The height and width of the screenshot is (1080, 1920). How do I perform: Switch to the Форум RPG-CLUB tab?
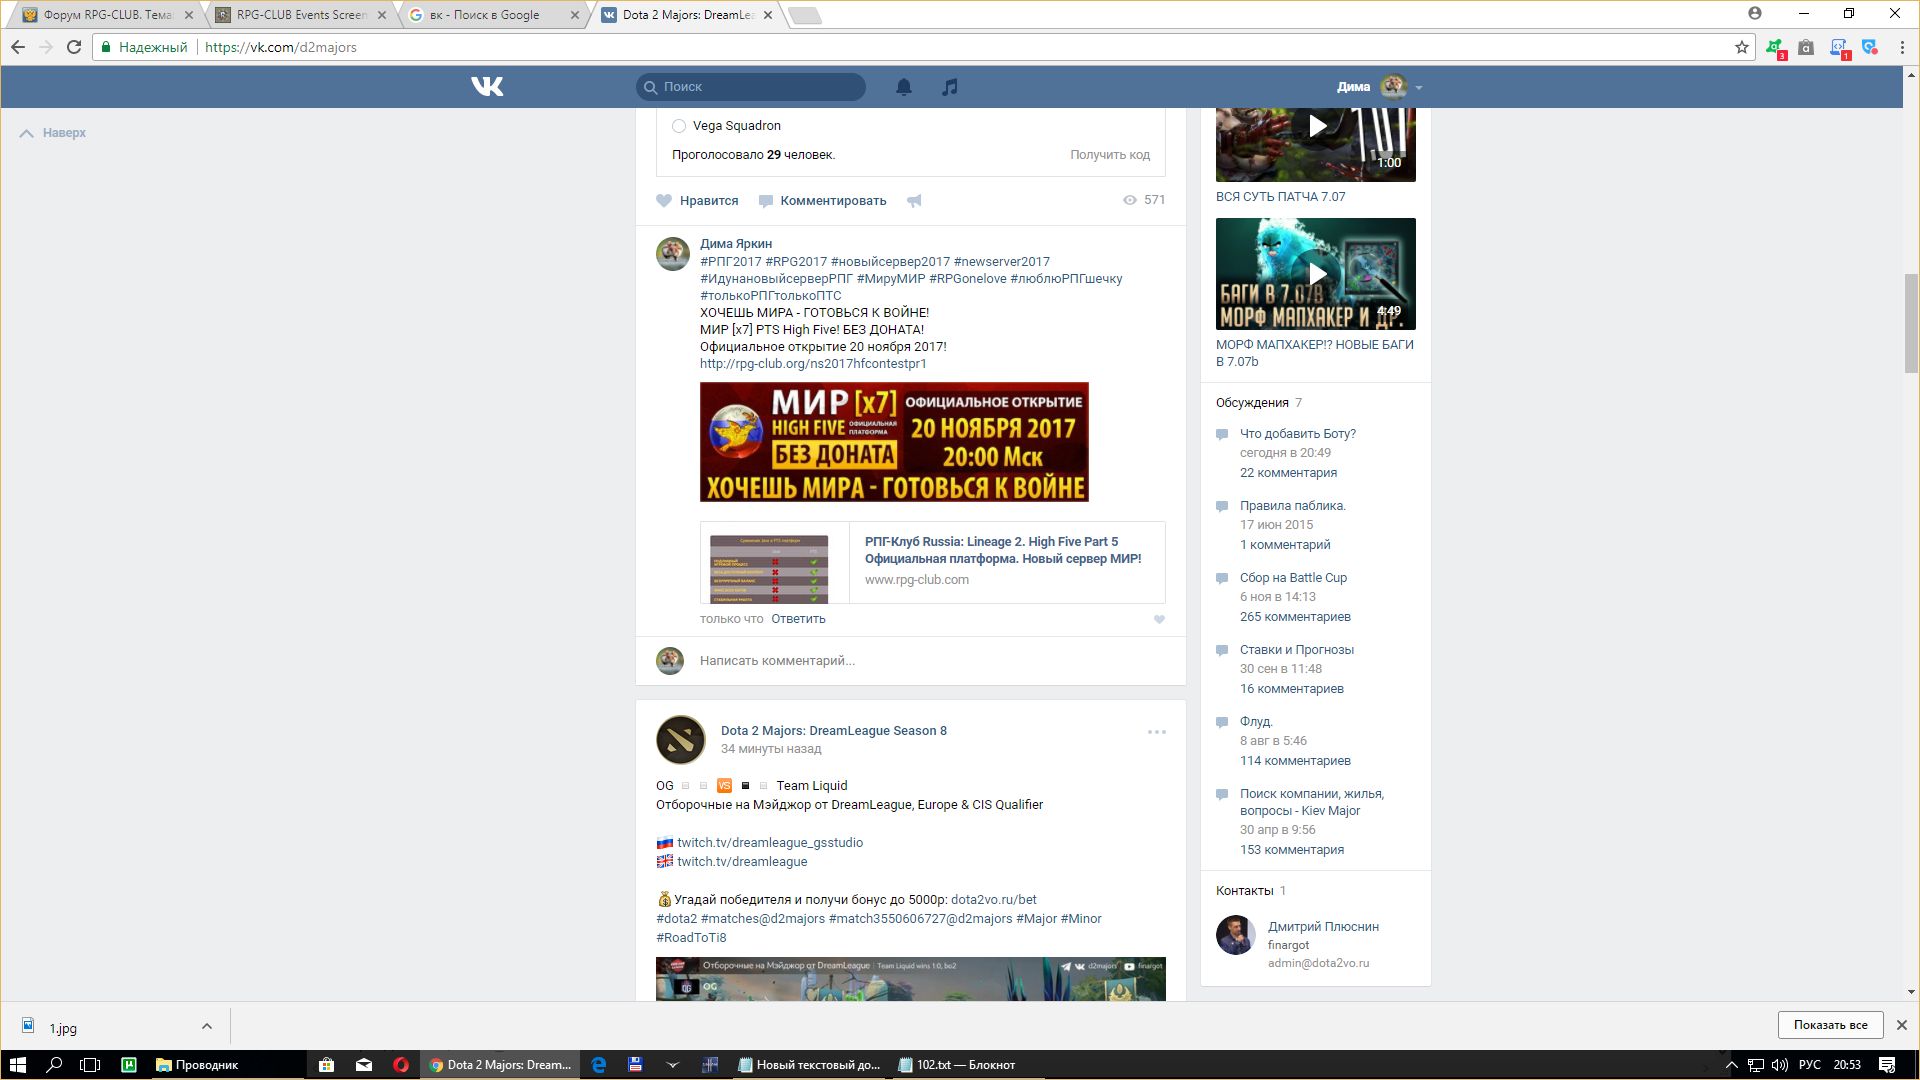(x=107, y=15)
